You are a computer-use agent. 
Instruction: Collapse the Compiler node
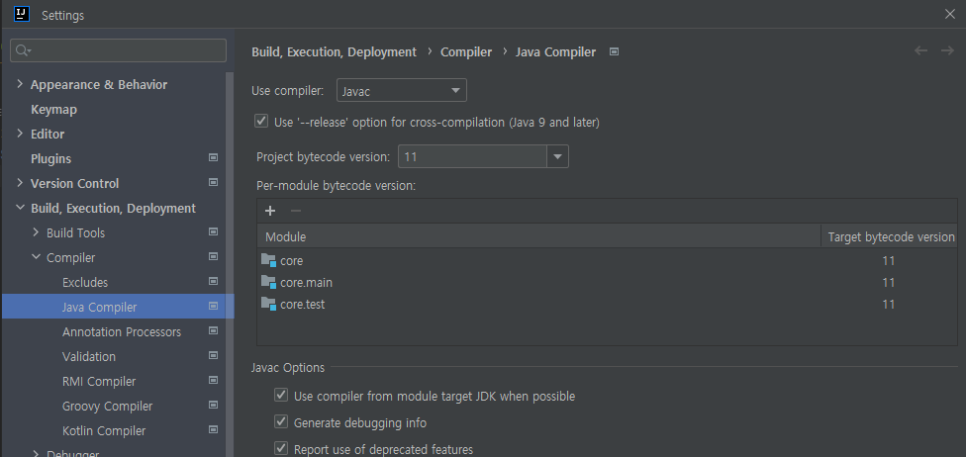point(36,257)
